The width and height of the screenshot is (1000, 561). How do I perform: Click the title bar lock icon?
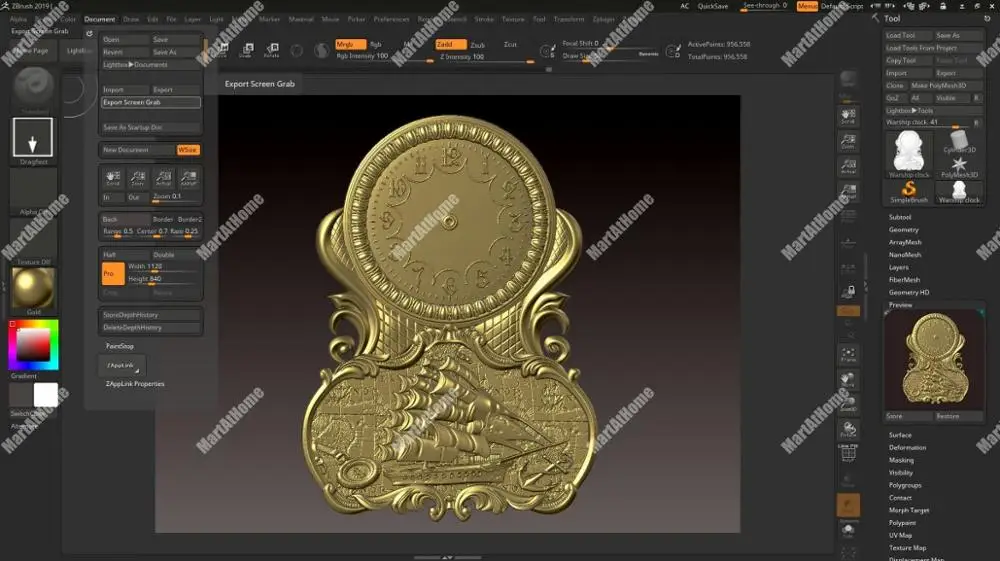[x=943, y=6]
